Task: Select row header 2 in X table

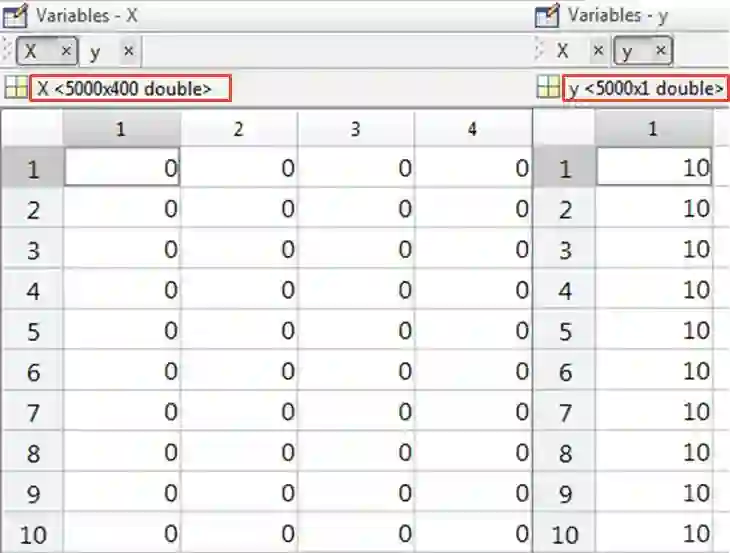Action: tap(32, 208)
